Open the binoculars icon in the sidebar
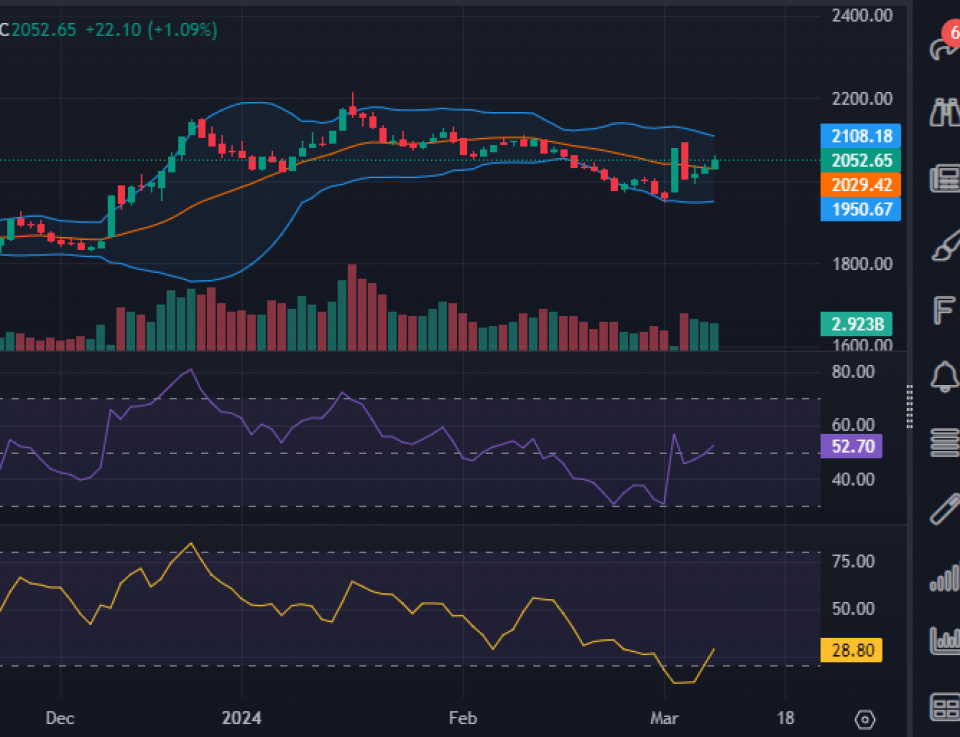The width and height of the screenshot is (960, 737). point(944,113)
